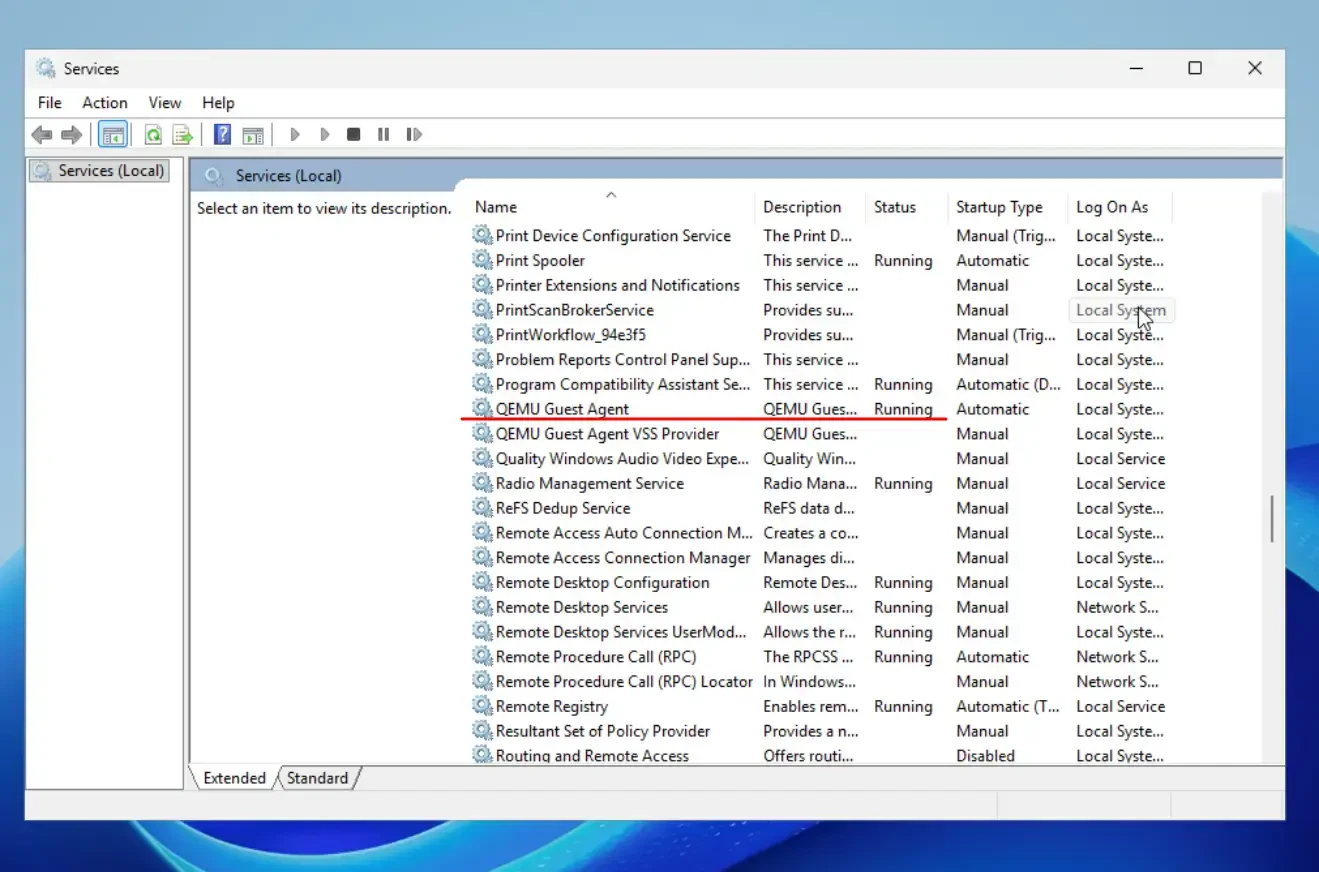Open Help using the question mark icon
Viewport: 1319px width, 872px height.
(x=221, y=134)
